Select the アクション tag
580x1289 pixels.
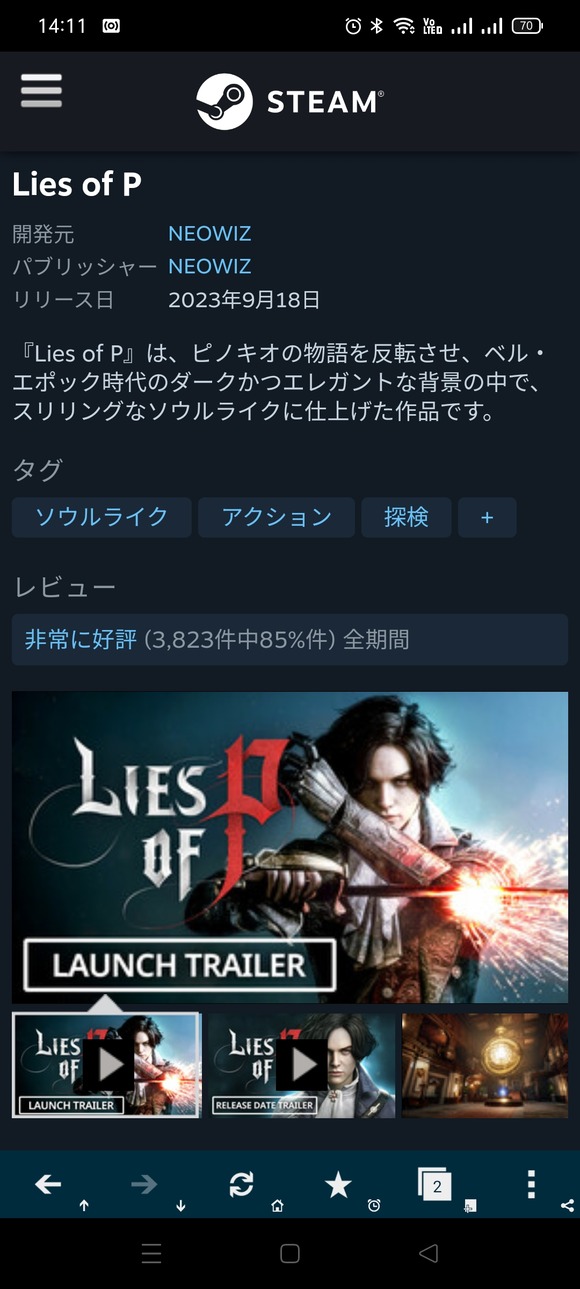tap(276, 517)
